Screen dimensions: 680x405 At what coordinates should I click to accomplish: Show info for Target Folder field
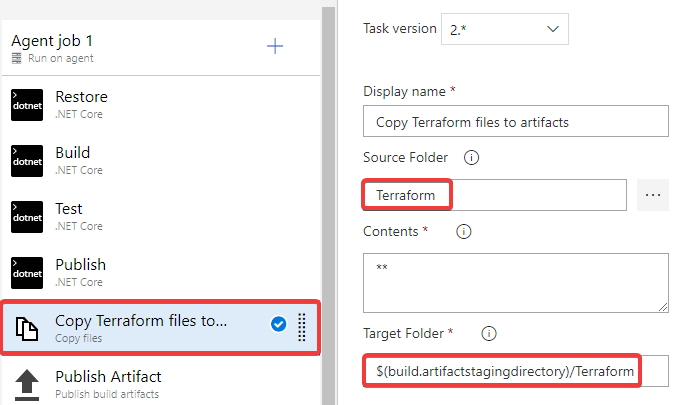[489, 333]
